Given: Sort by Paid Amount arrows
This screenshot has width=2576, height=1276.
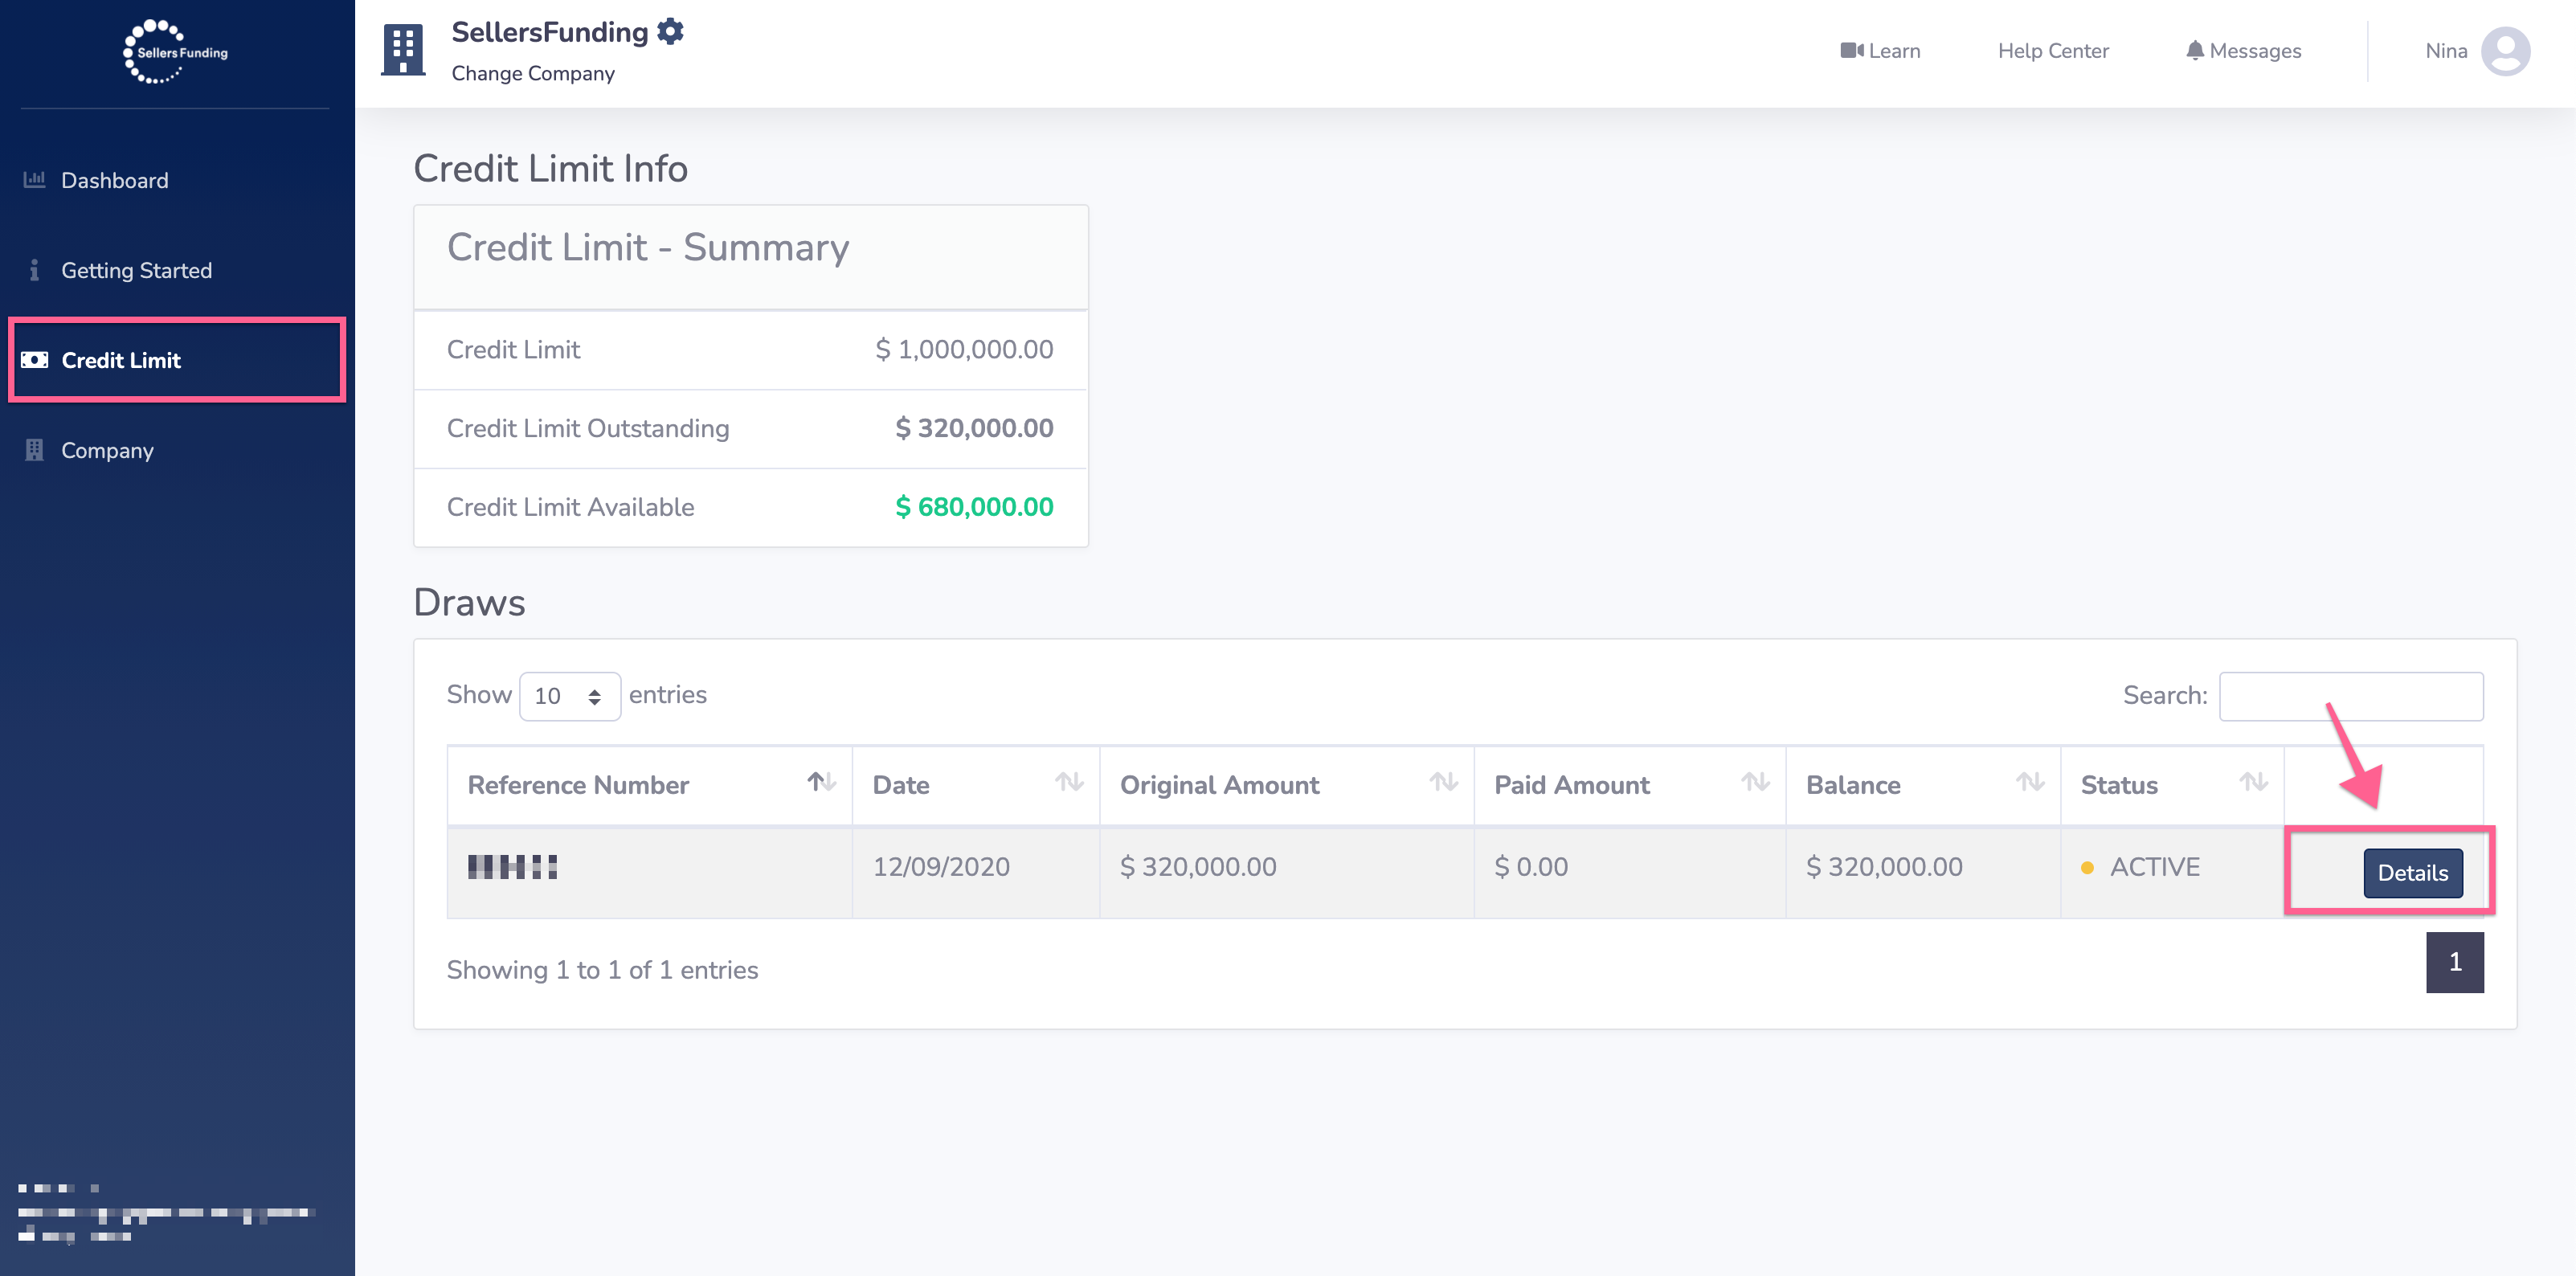Looking at the screenshot, I should click(1755, 782).
